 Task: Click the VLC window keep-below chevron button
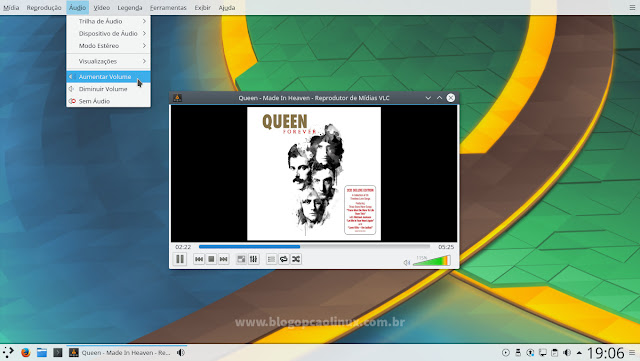pos(428,98)
